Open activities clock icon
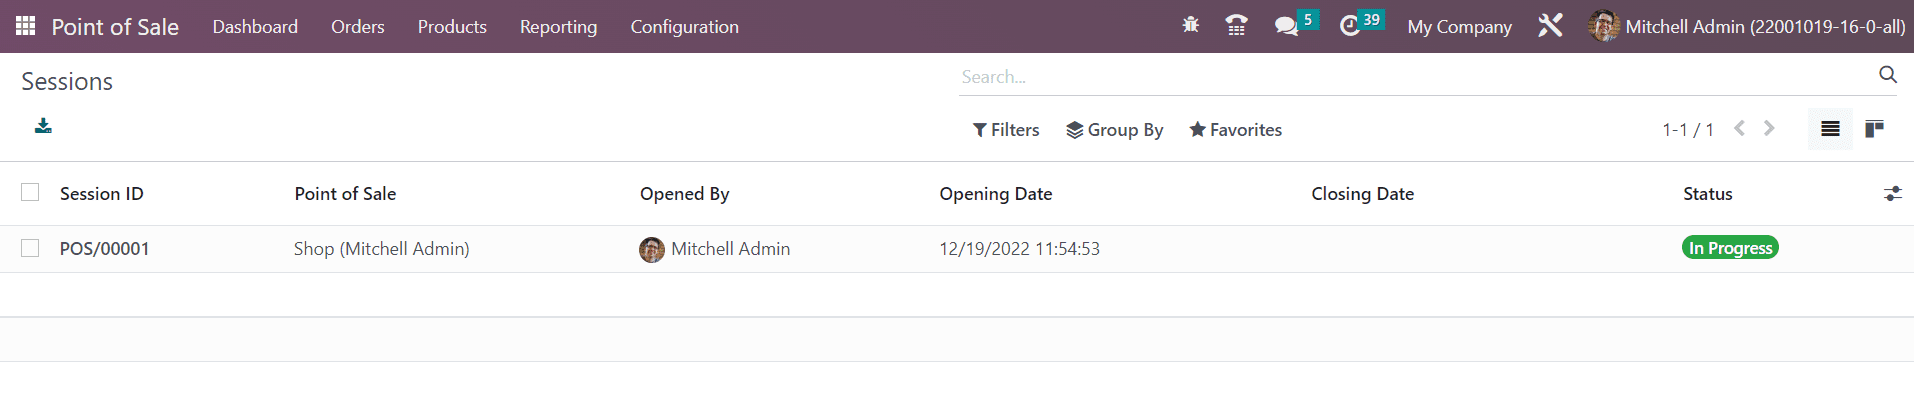Screen dimensions: 1914x403 pyautogui.click(x=1350, y=26)
